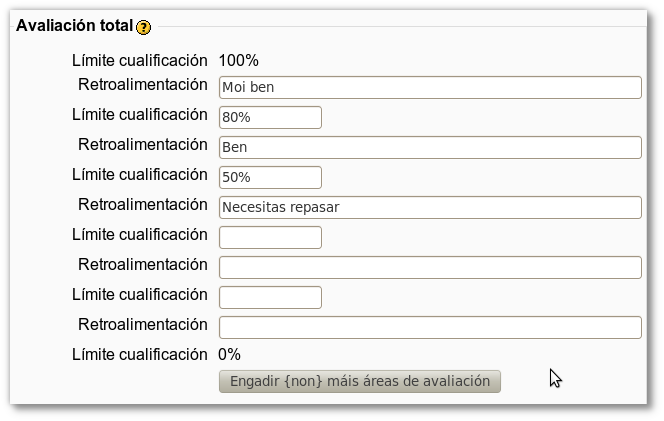
Task: Focus the last empty feedback field above 0%
Action: [x=429, y=327]
